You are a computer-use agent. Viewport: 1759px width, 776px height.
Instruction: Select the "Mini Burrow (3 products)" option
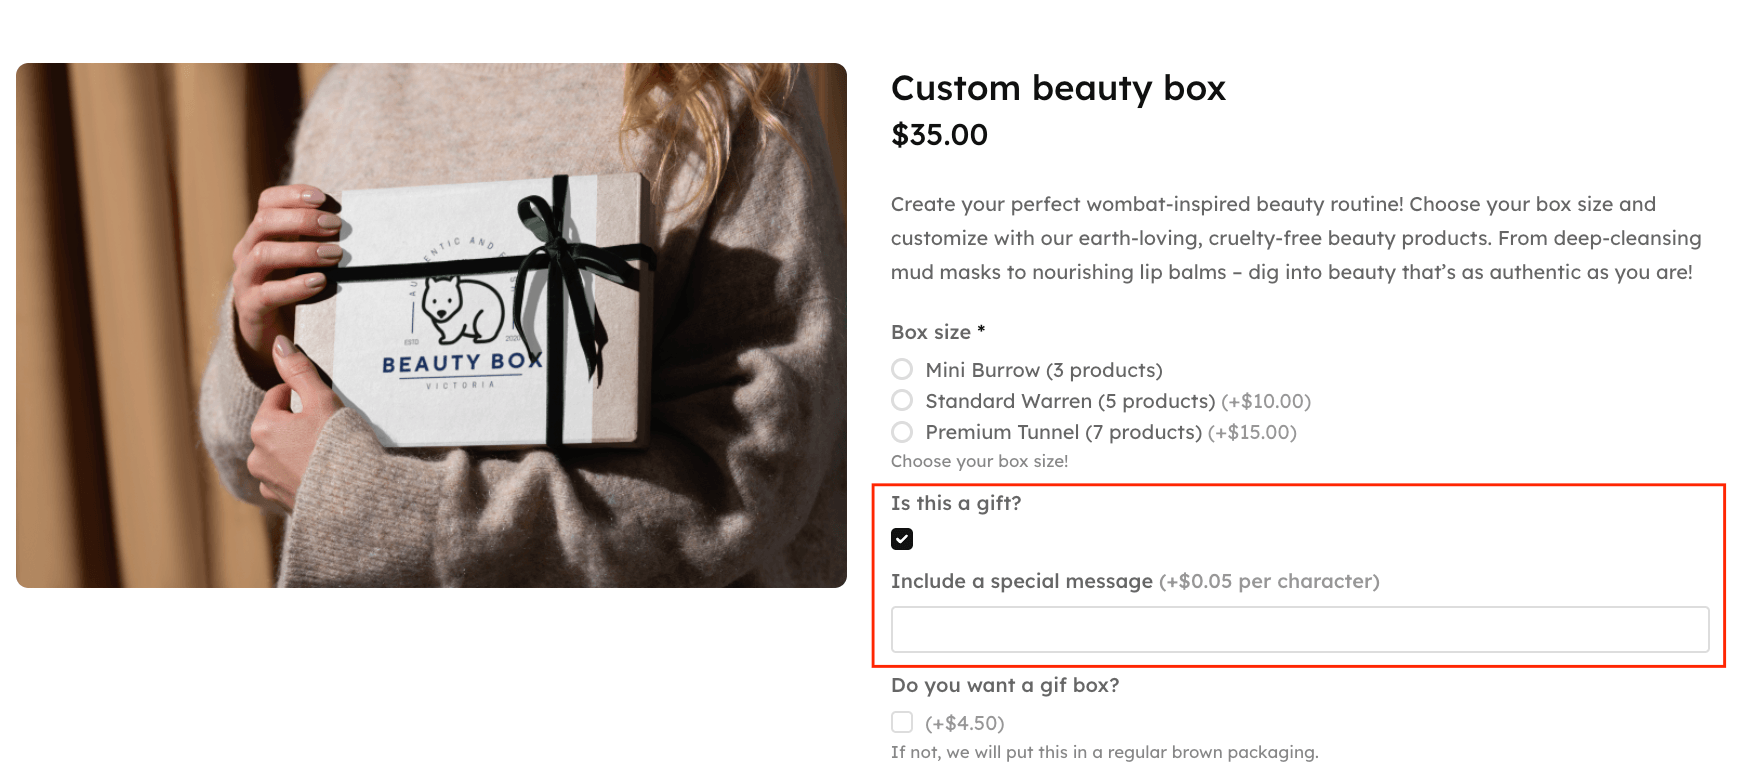pyautogui.click(x=902, y=369)
